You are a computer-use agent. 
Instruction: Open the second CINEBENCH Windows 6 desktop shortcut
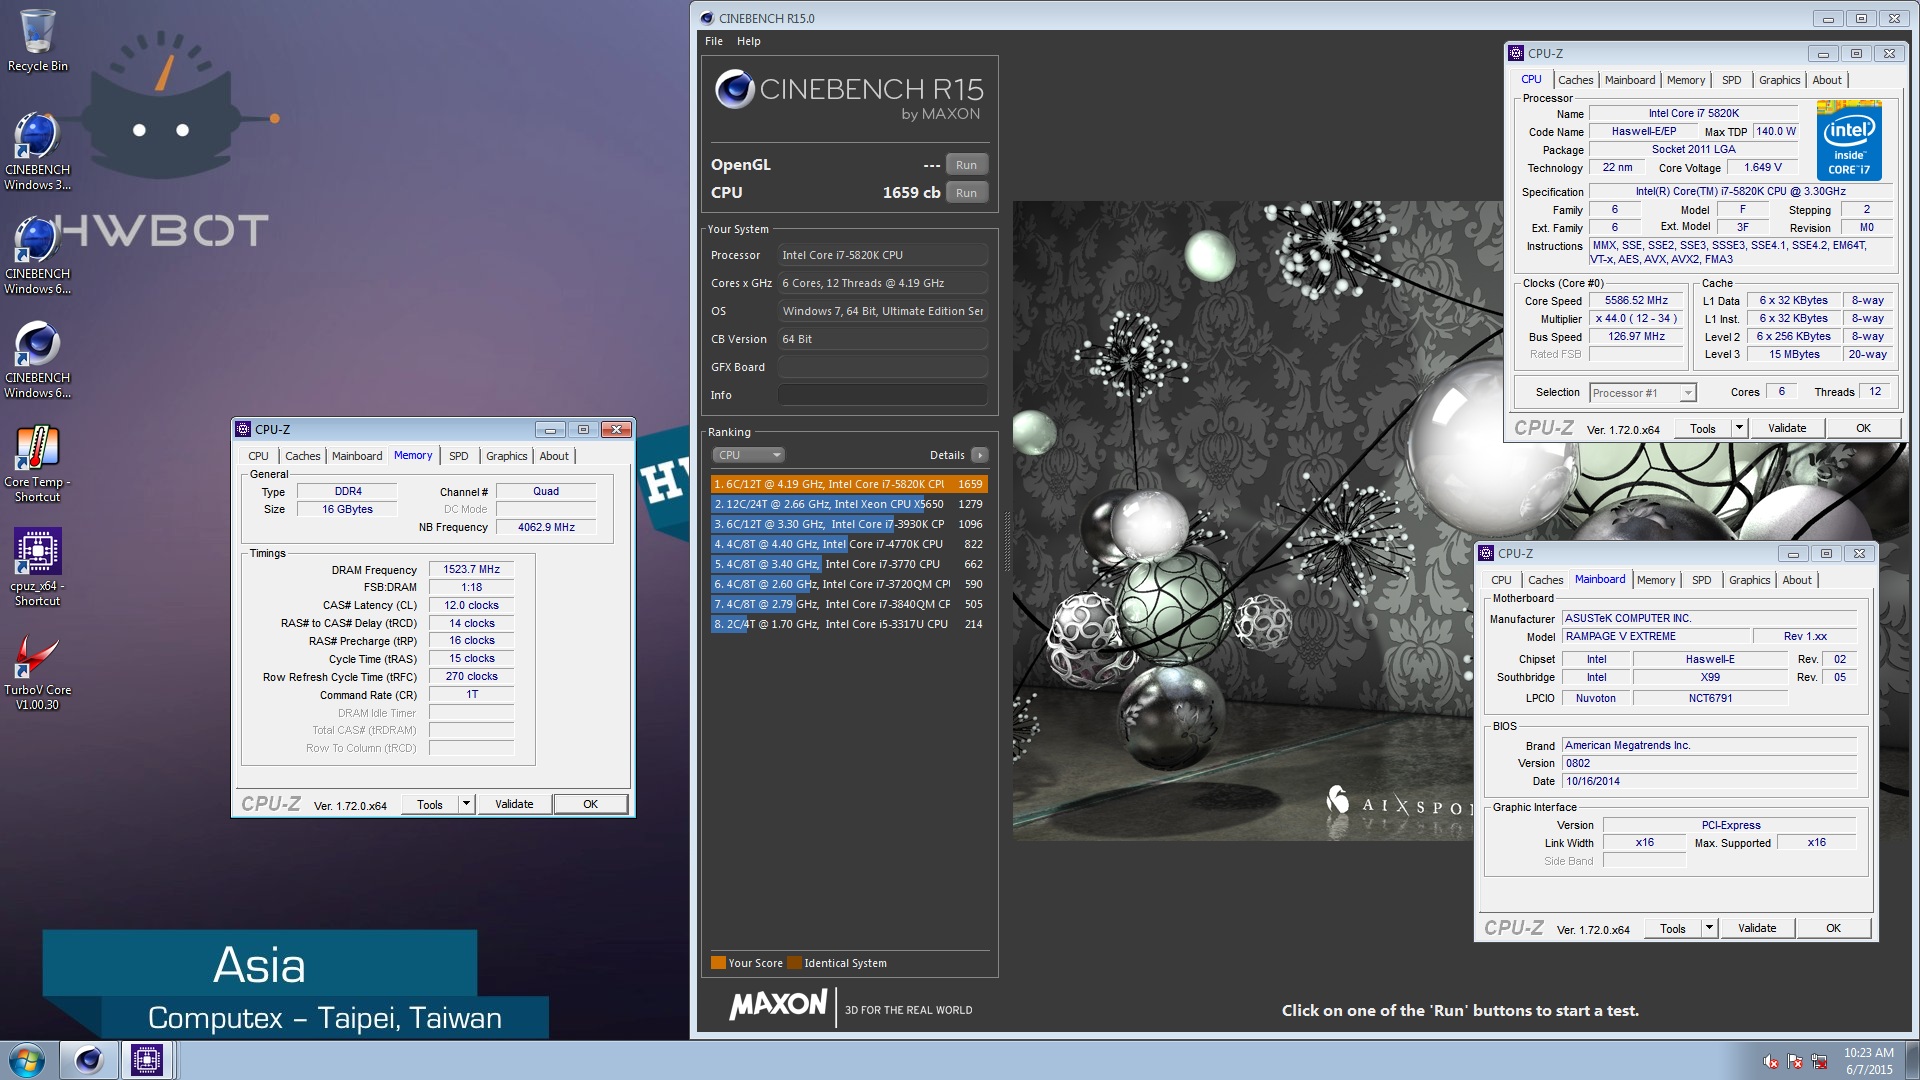click(x=37, y=358)
